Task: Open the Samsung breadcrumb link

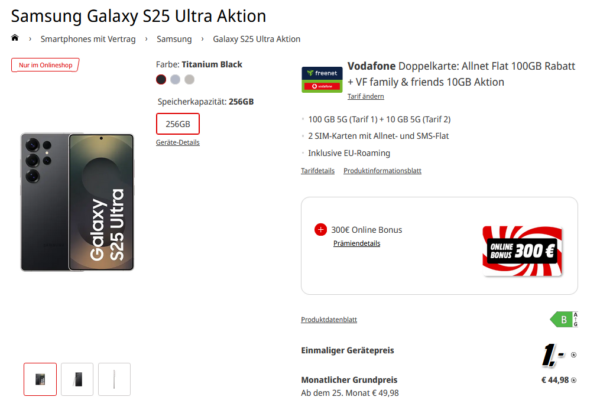Action: [x=174, y=39]
